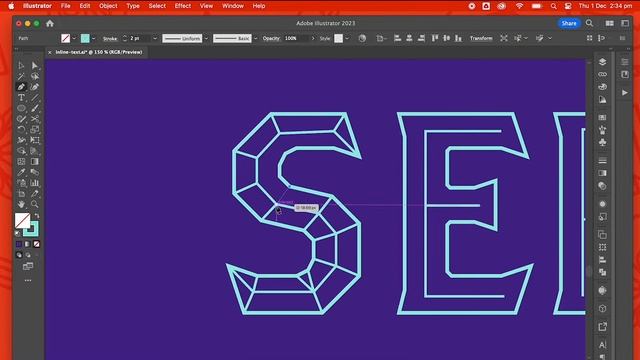Change the screen mode

(x=28, y=267)
